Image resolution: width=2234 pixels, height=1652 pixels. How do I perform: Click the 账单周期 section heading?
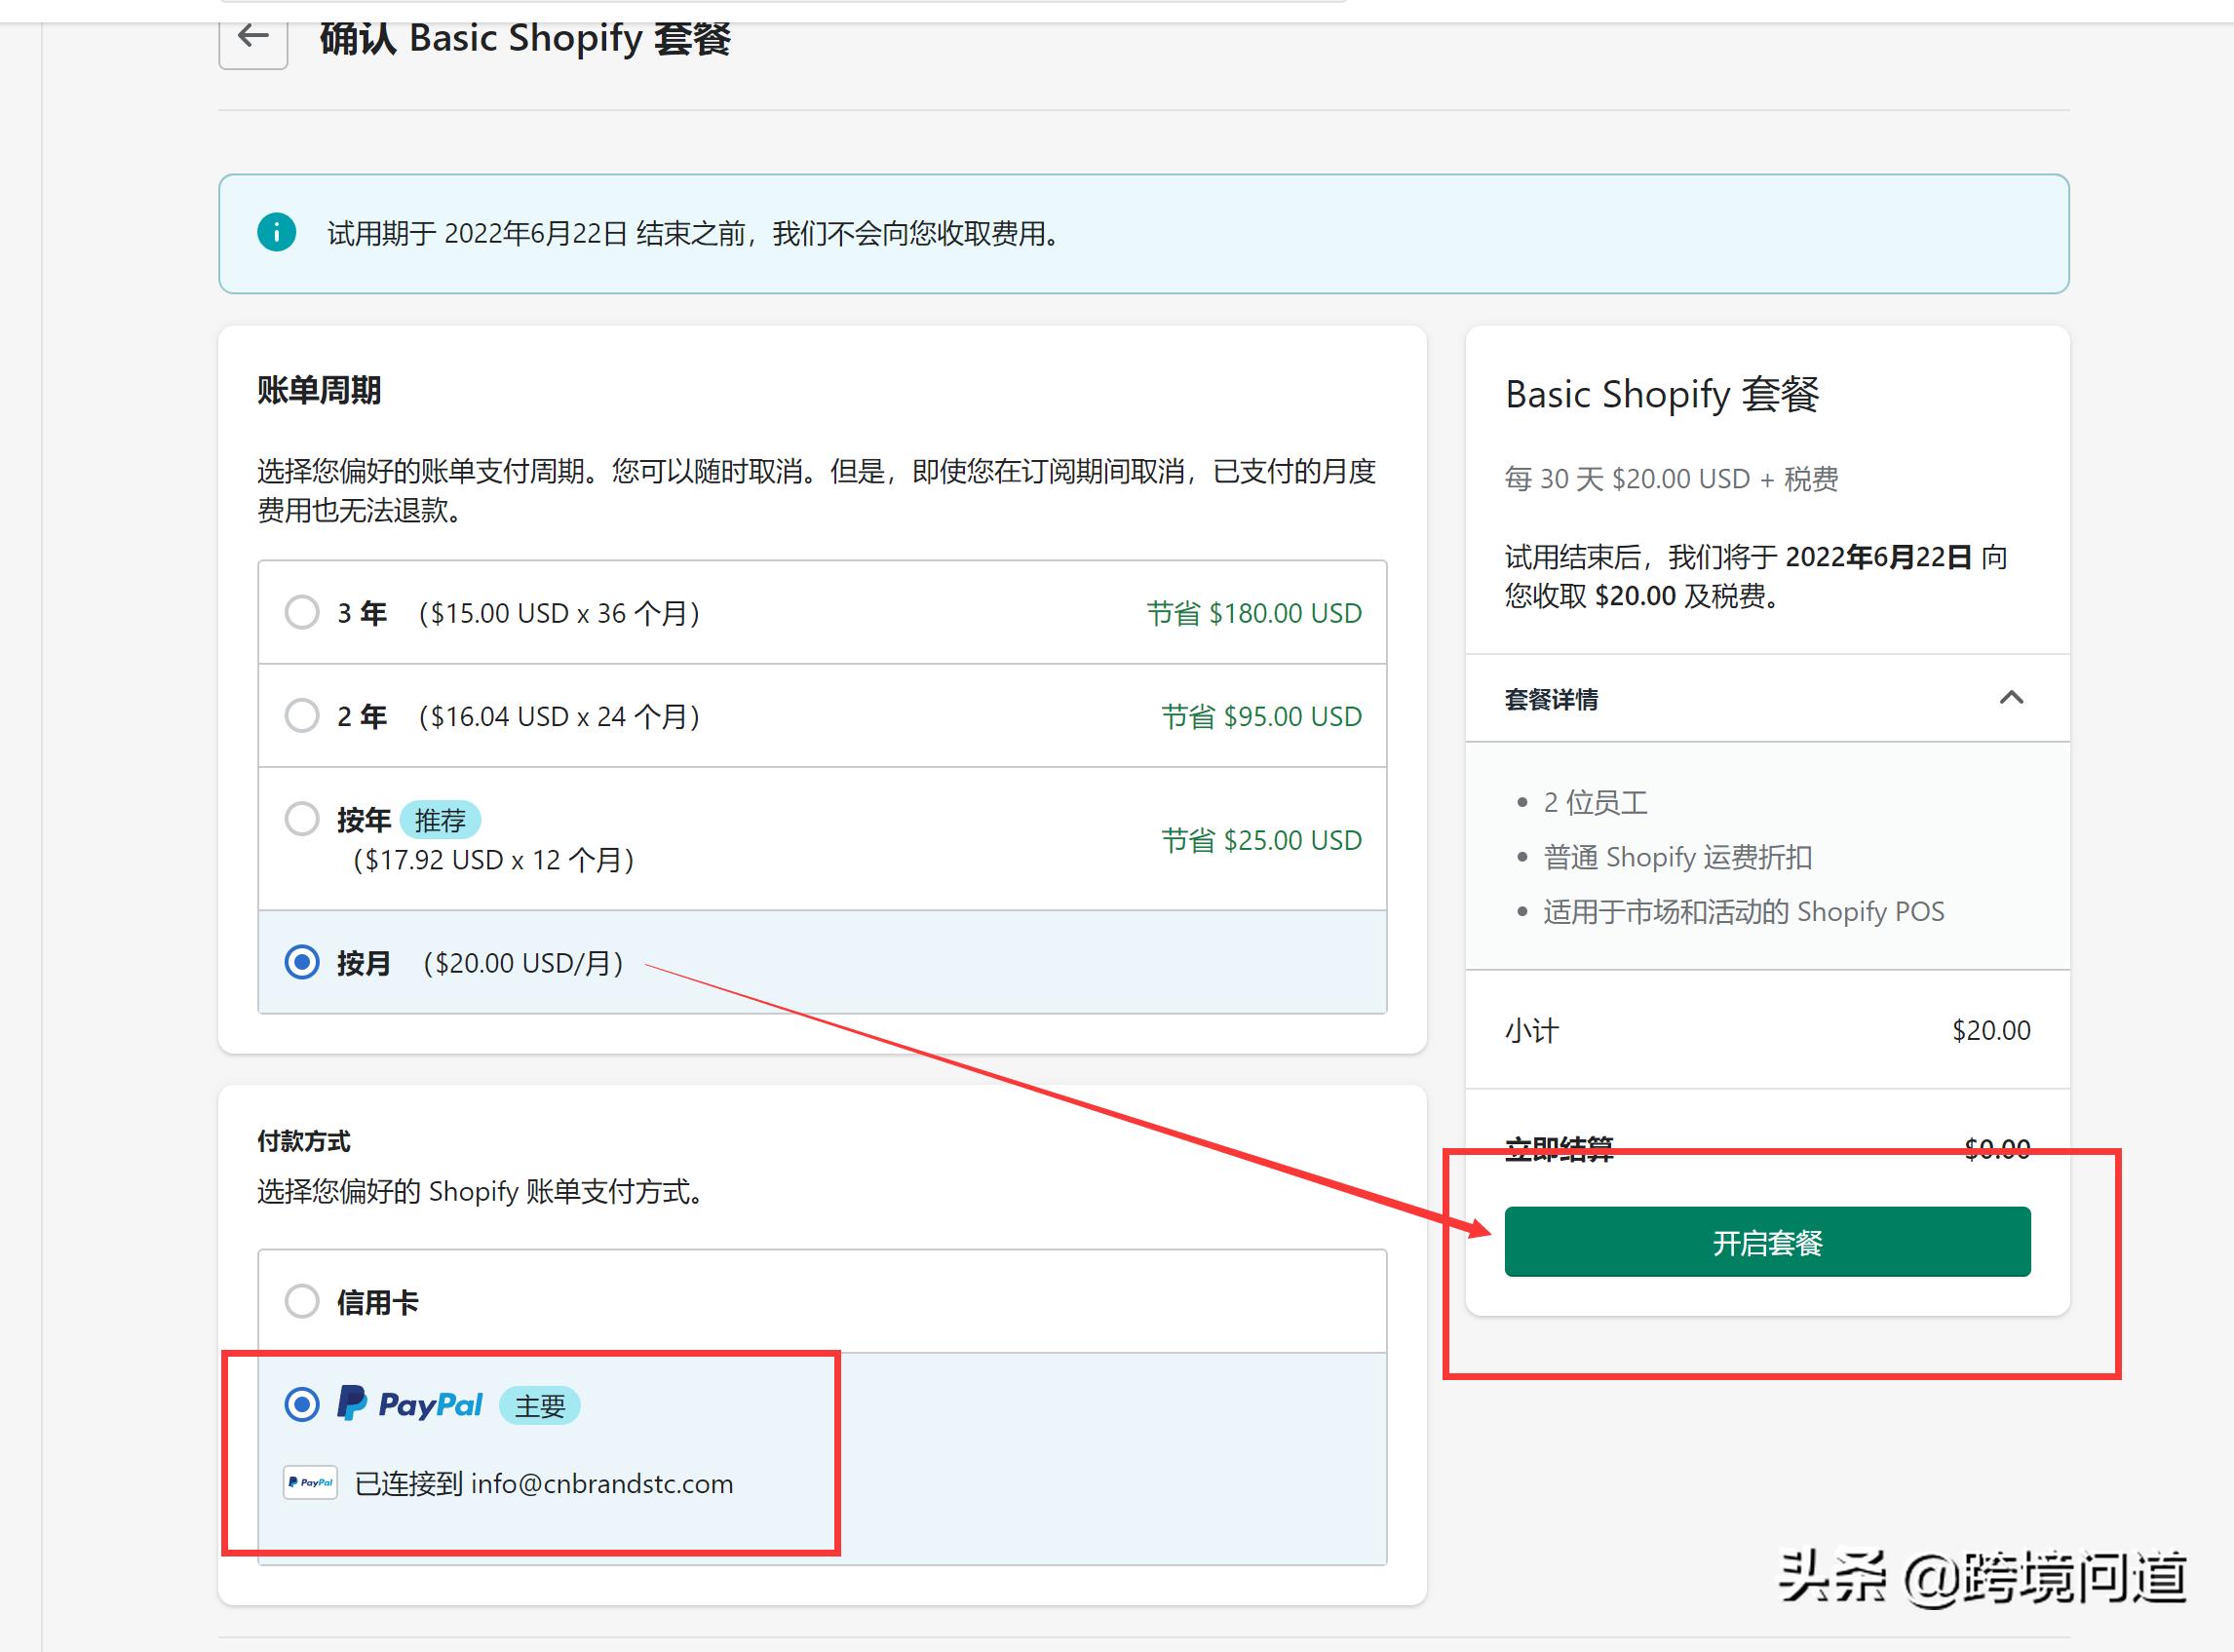pyautogui.click(x=317, y=391)
